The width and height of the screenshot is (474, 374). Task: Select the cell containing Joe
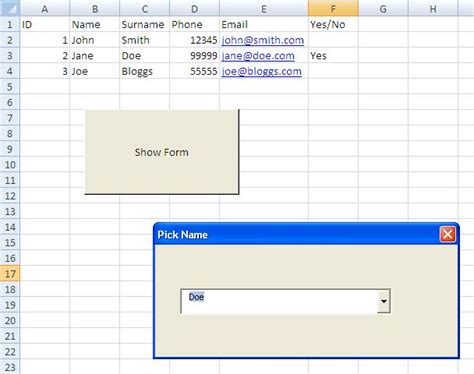(95, 71)
